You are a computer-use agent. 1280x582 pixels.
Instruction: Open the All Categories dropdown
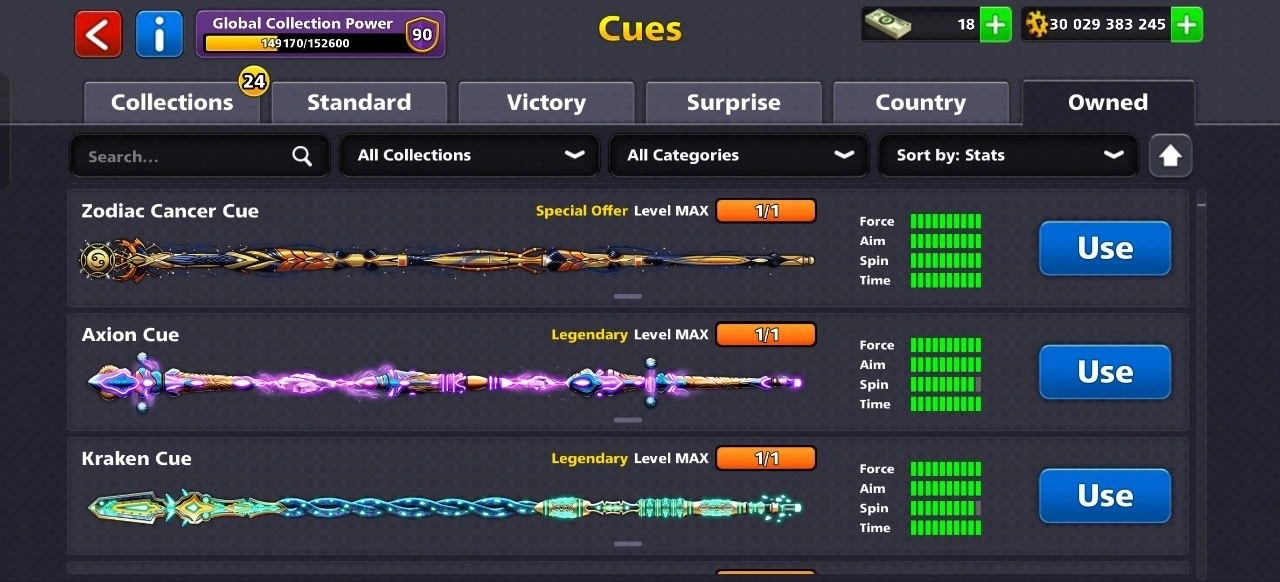point(739,156)
